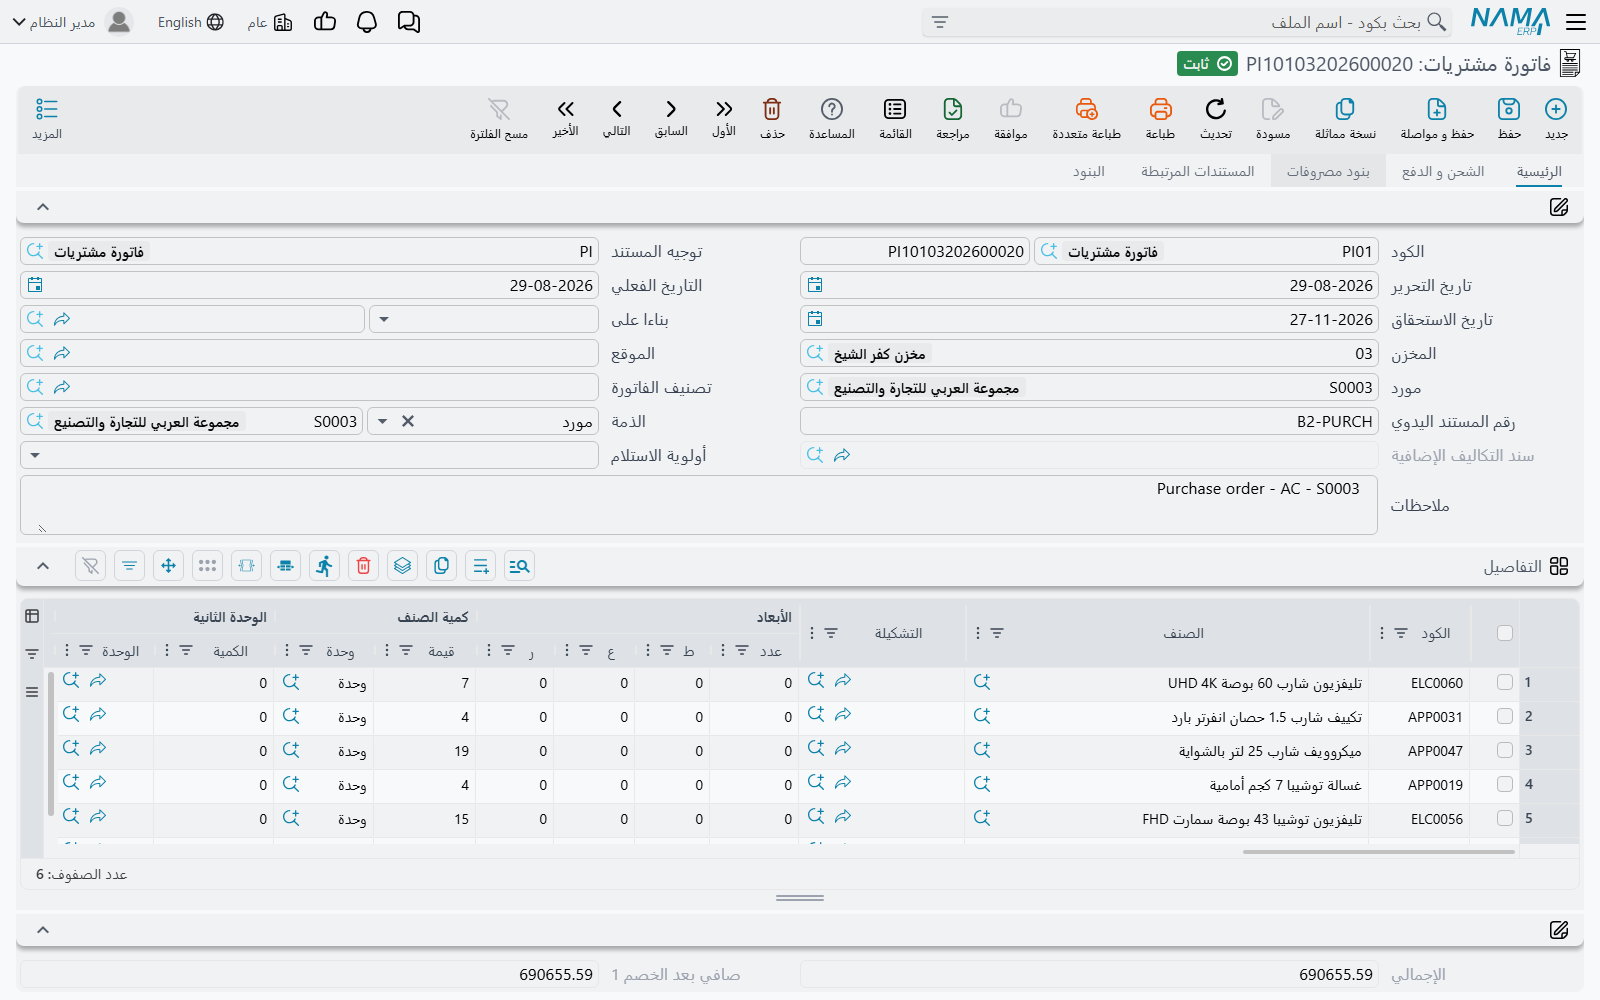
Task: Open the chat messages icon
Action: (409, 22)
